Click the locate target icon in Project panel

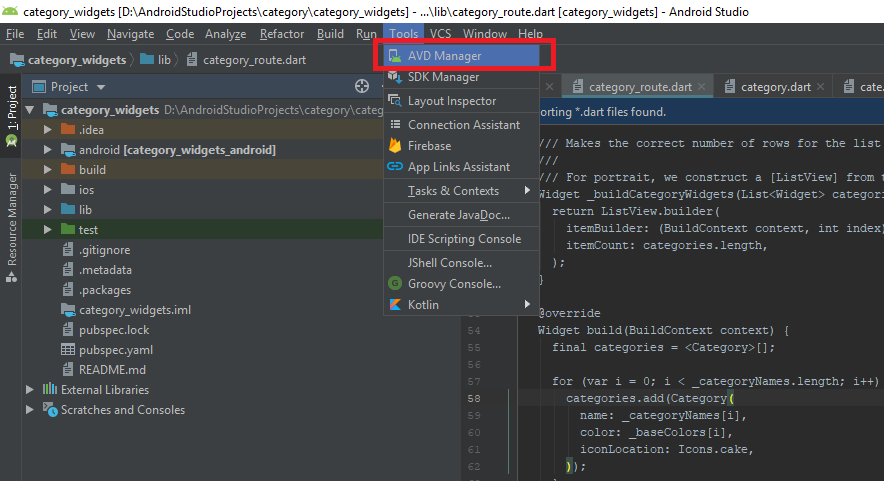coord(362,87)
